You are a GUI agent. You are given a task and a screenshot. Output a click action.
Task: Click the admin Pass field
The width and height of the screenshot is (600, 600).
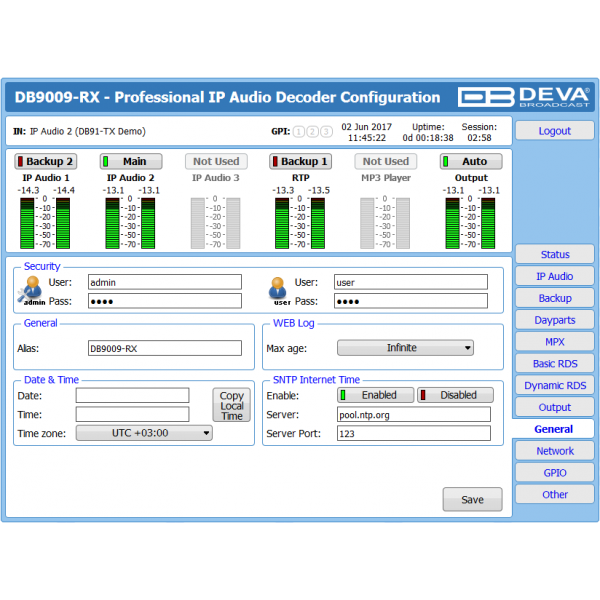pos(165,301)
